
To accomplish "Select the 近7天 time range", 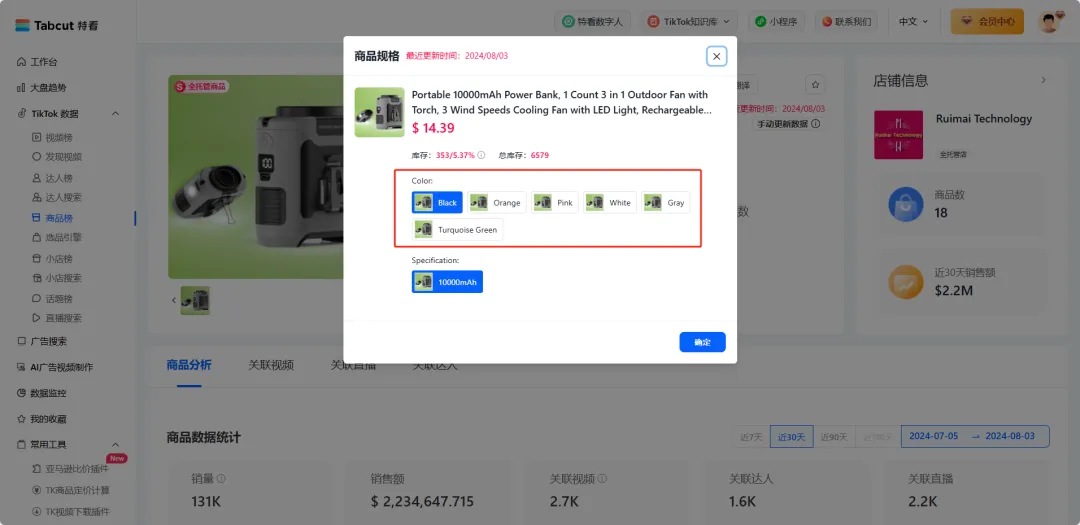I will pyautogui.click(x=751, y=437).
